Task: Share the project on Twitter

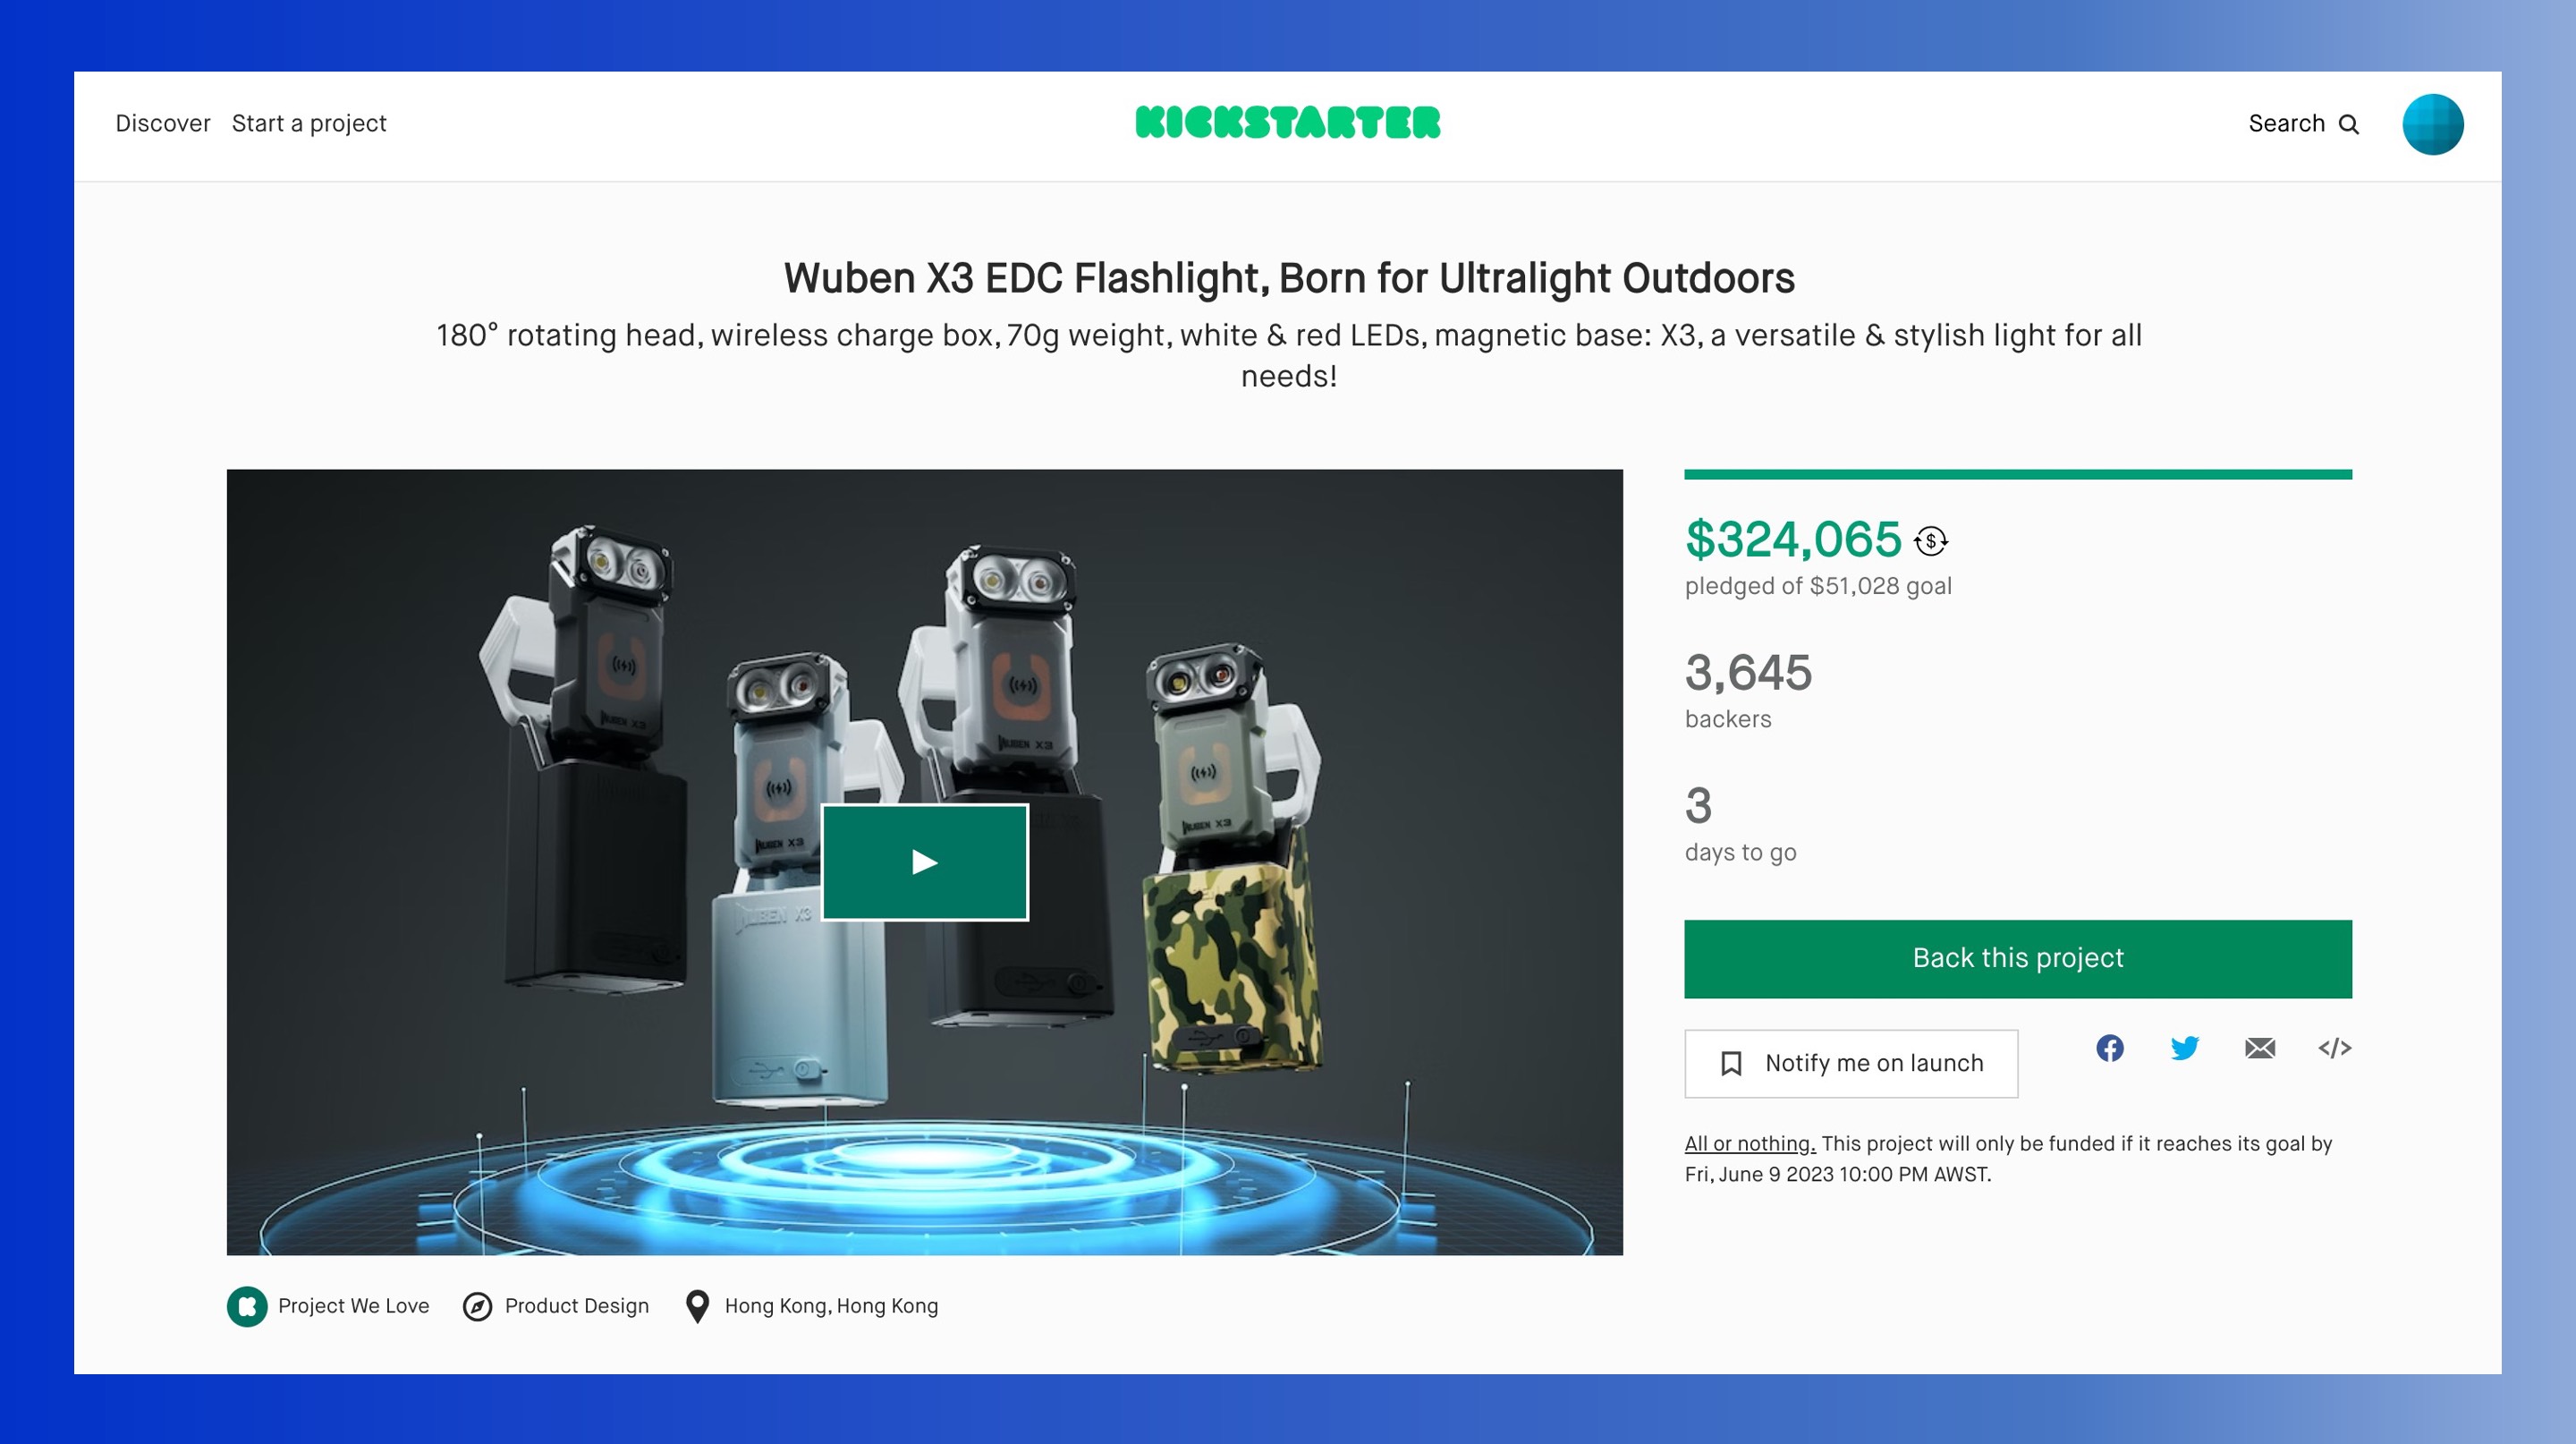Action: coord(2185,1048)
